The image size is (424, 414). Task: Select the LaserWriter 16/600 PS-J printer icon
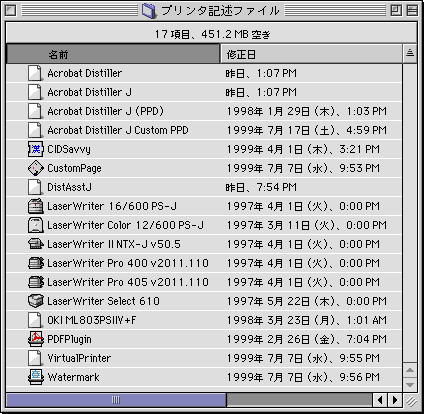36,206
